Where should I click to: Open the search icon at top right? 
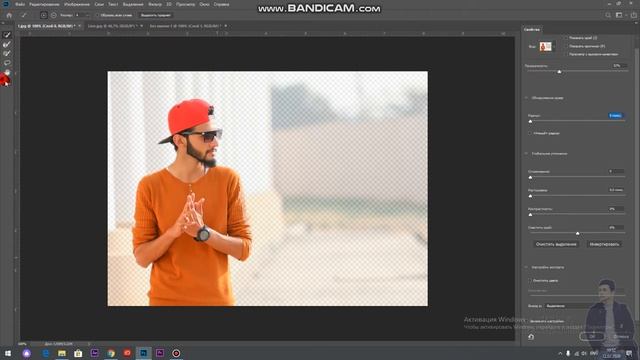608,15
